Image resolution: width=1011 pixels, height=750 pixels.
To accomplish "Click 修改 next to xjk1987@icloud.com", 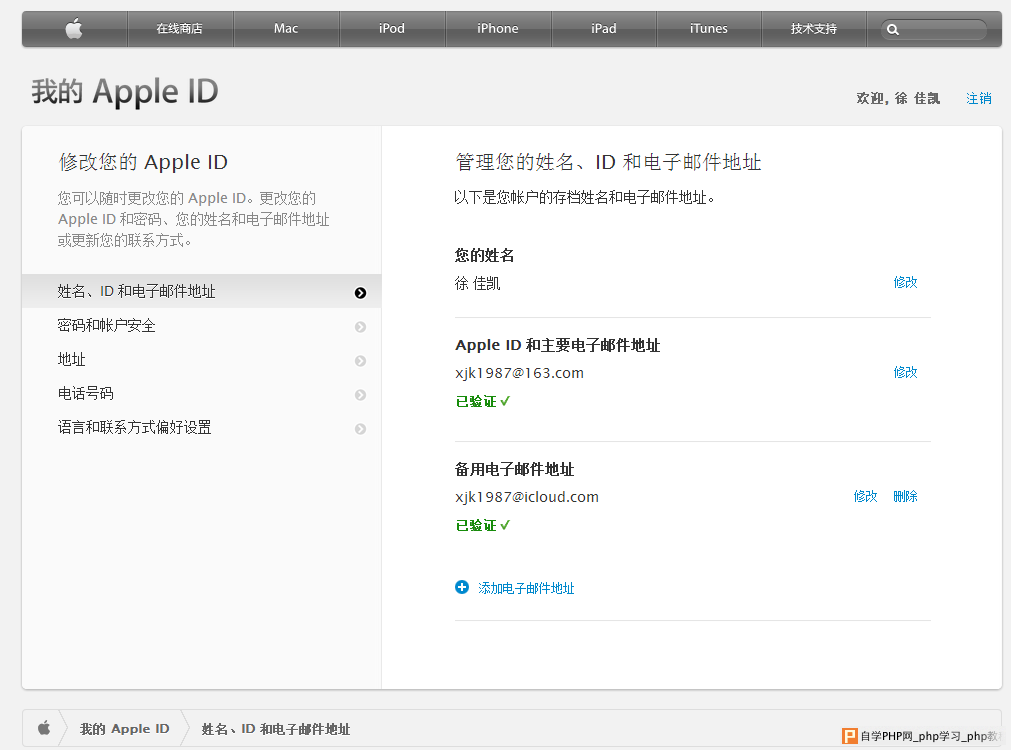I will [x=865, y=496].
